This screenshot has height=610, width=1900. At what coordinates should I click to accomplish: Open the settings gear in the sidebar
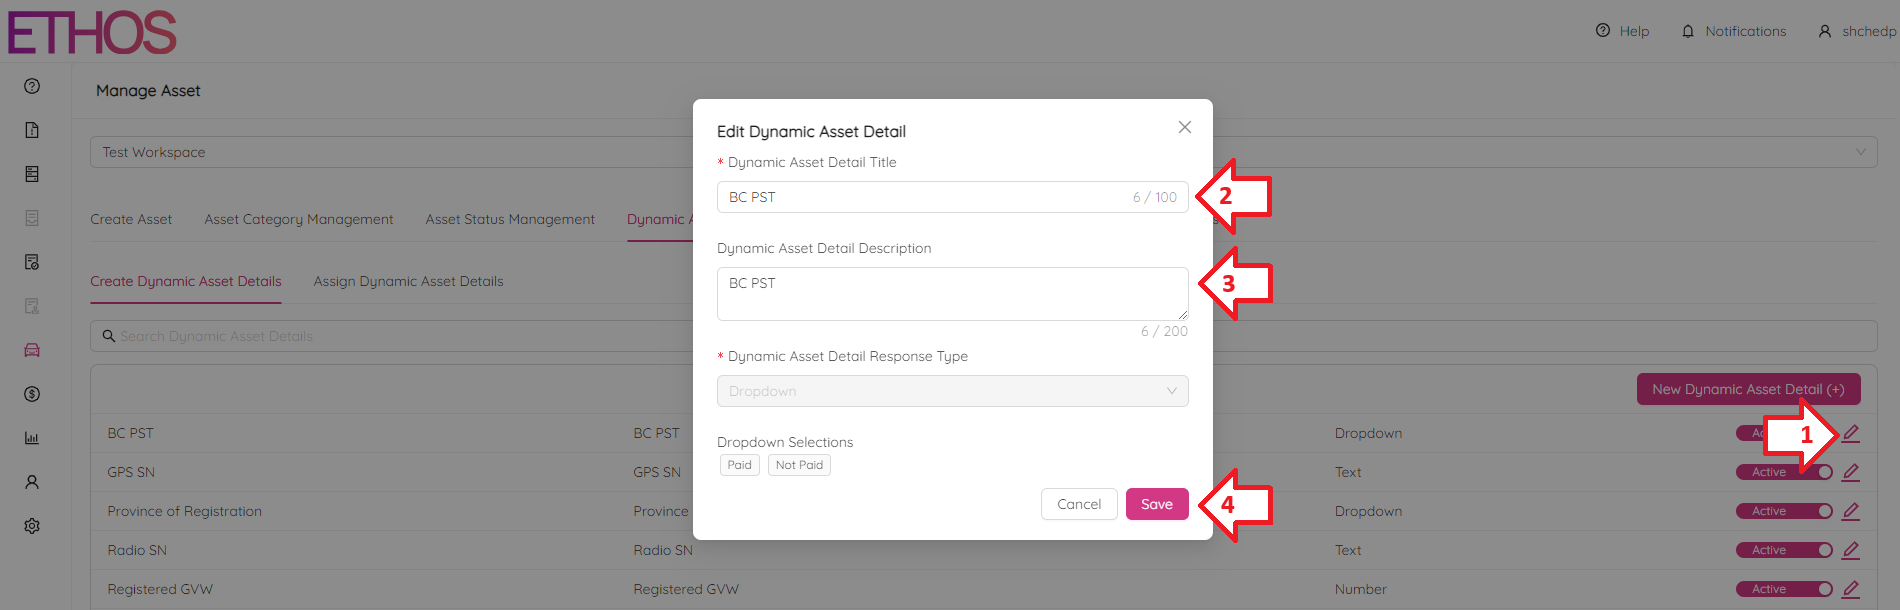click(x=32, y=525)
